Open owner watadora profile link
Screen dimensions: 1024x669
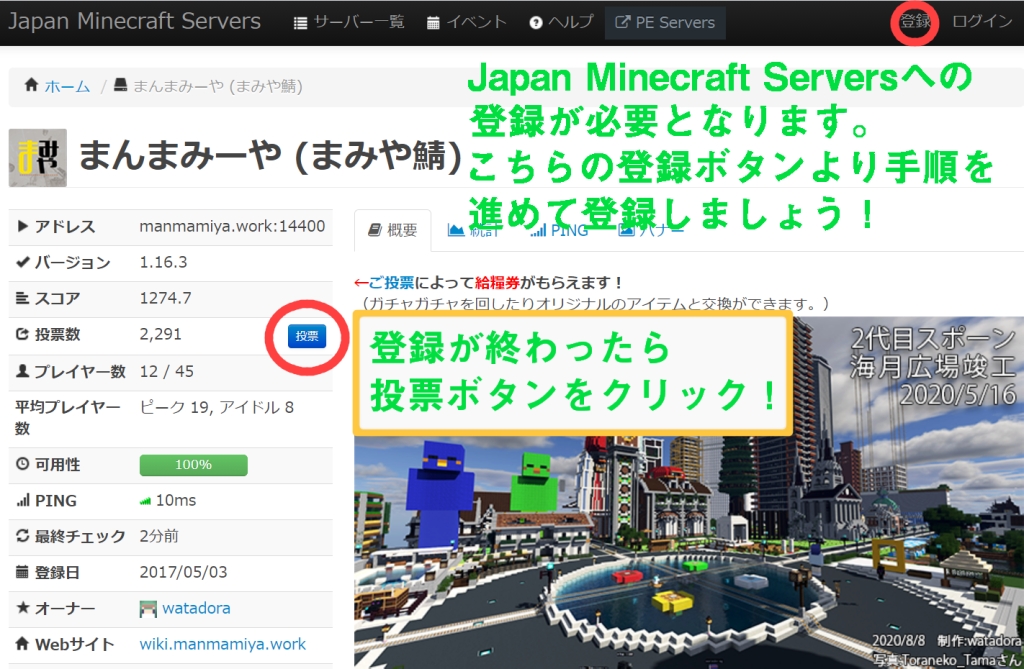point(196,608)
